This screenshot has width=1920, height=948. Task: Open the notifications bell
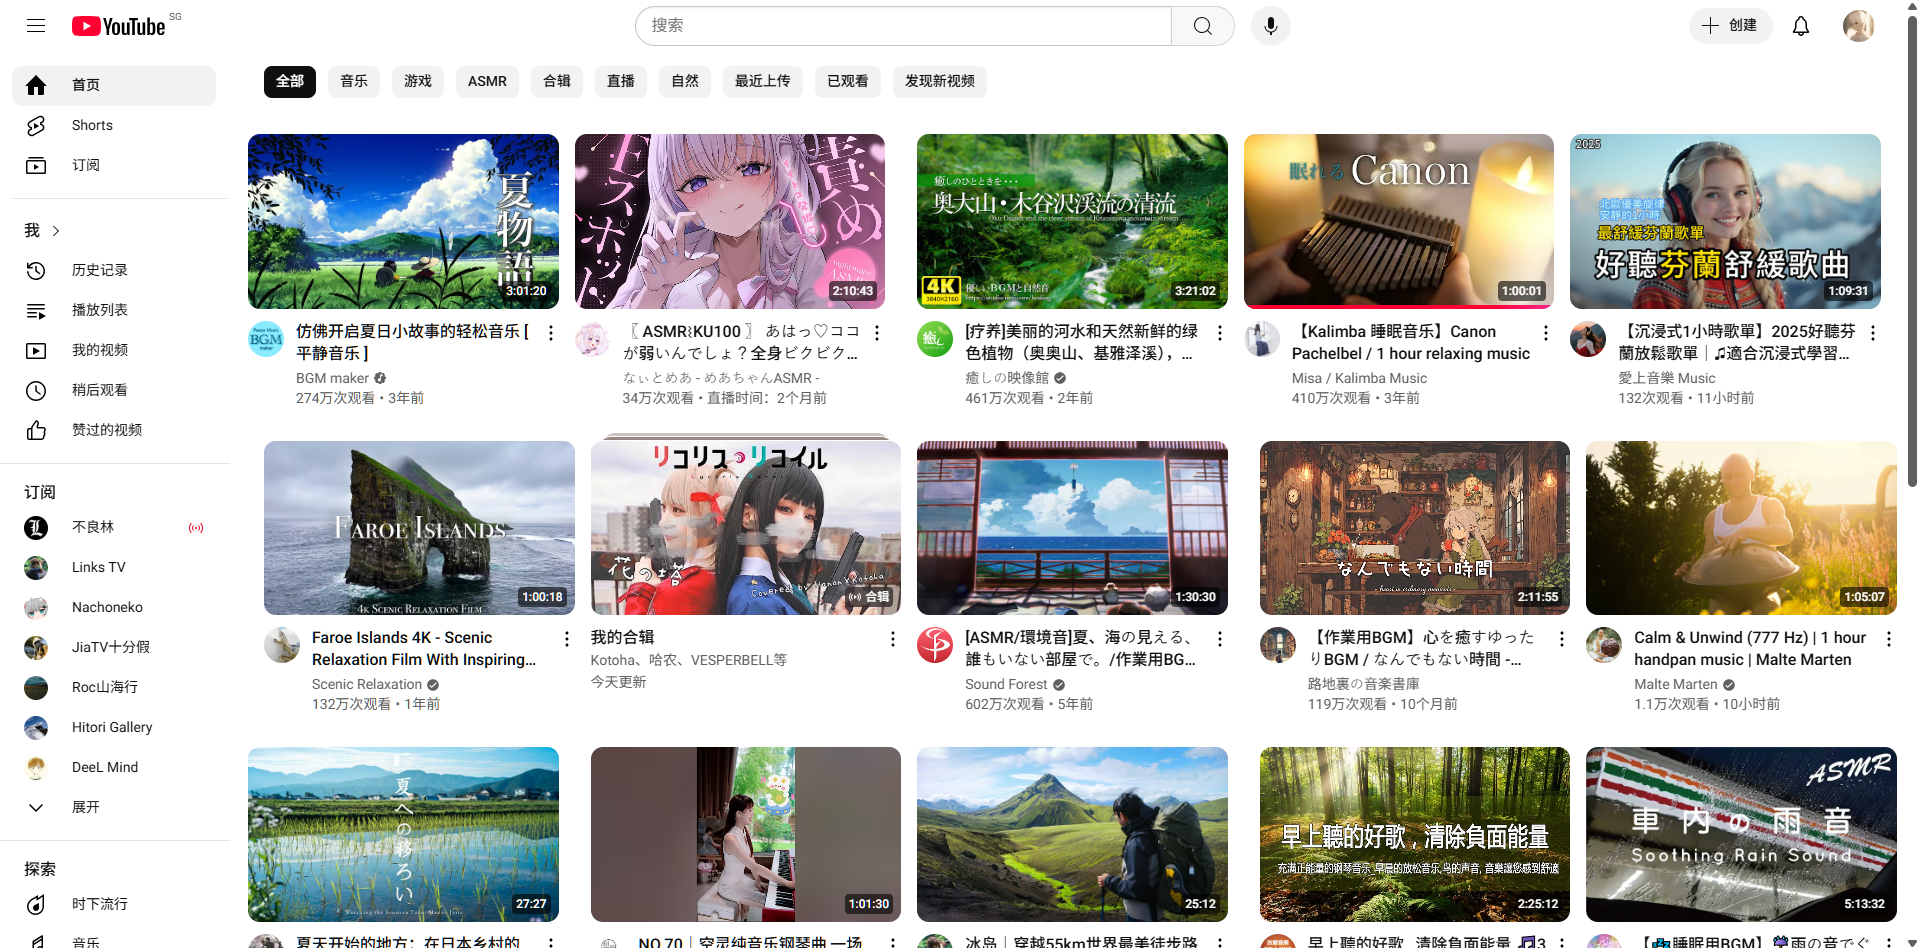(1800, 26)
